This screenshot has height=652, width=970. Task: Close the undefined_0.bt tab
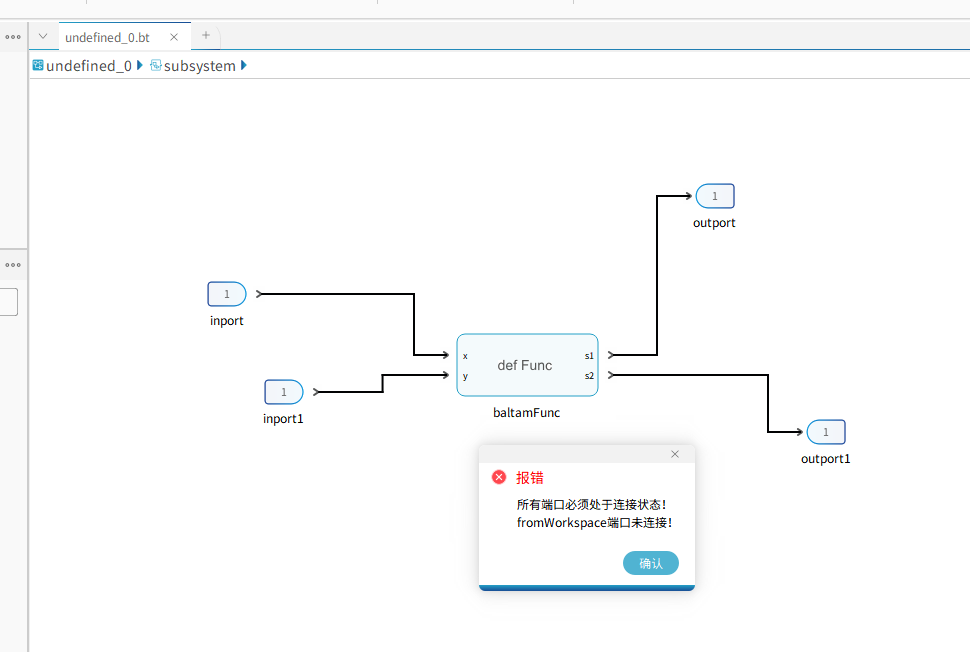point(174,37)
